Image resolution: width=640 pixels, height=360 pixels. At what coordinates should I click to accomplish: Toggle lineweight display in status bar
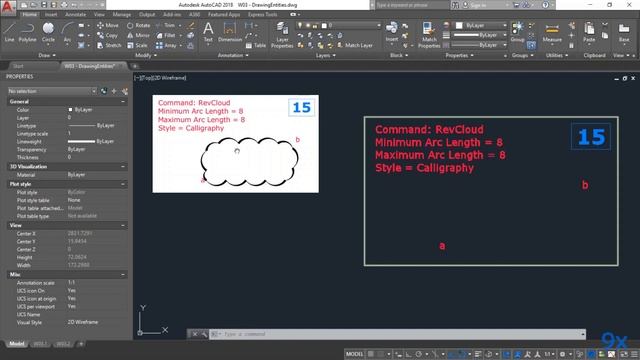point(478,354)
